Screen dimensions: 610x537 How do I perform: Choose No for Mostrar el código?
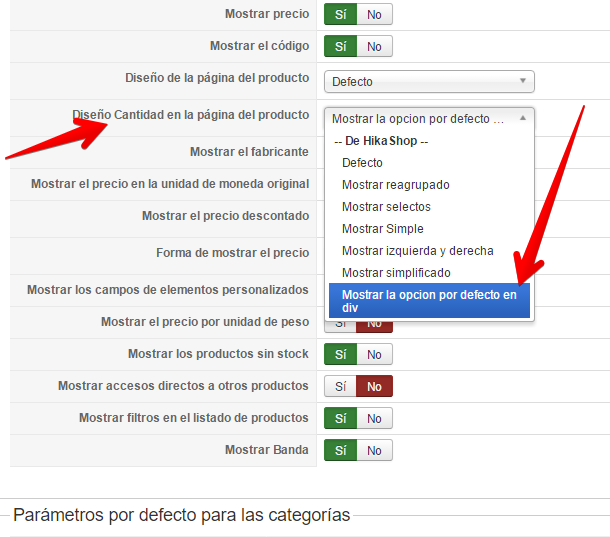pyautogui.click(x=374, y=46)
